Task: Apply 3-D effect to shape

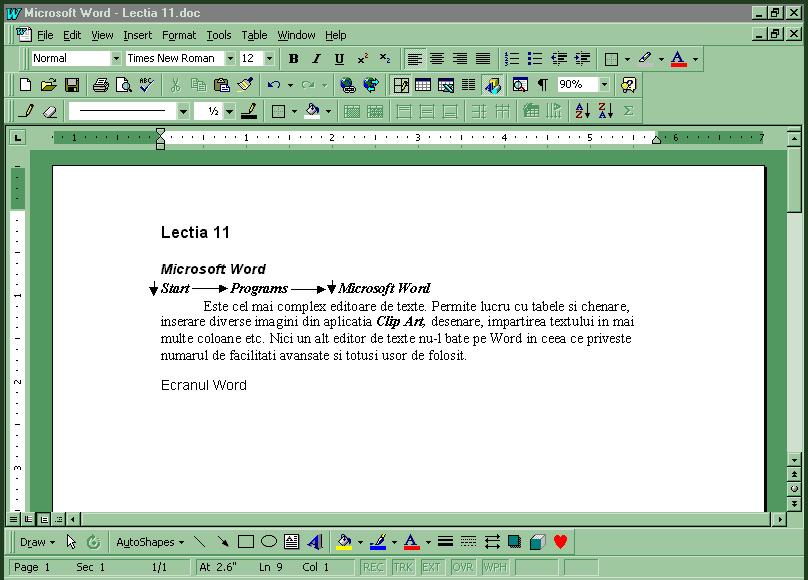Action: (x=537, y=542)
